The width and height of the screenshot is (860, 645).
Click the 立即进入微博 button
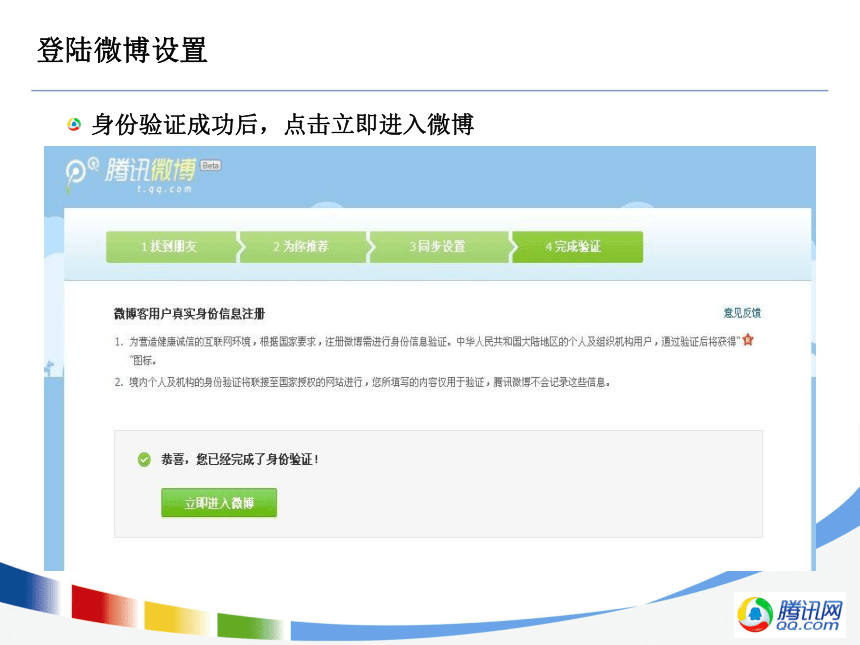tap(219, 502)
